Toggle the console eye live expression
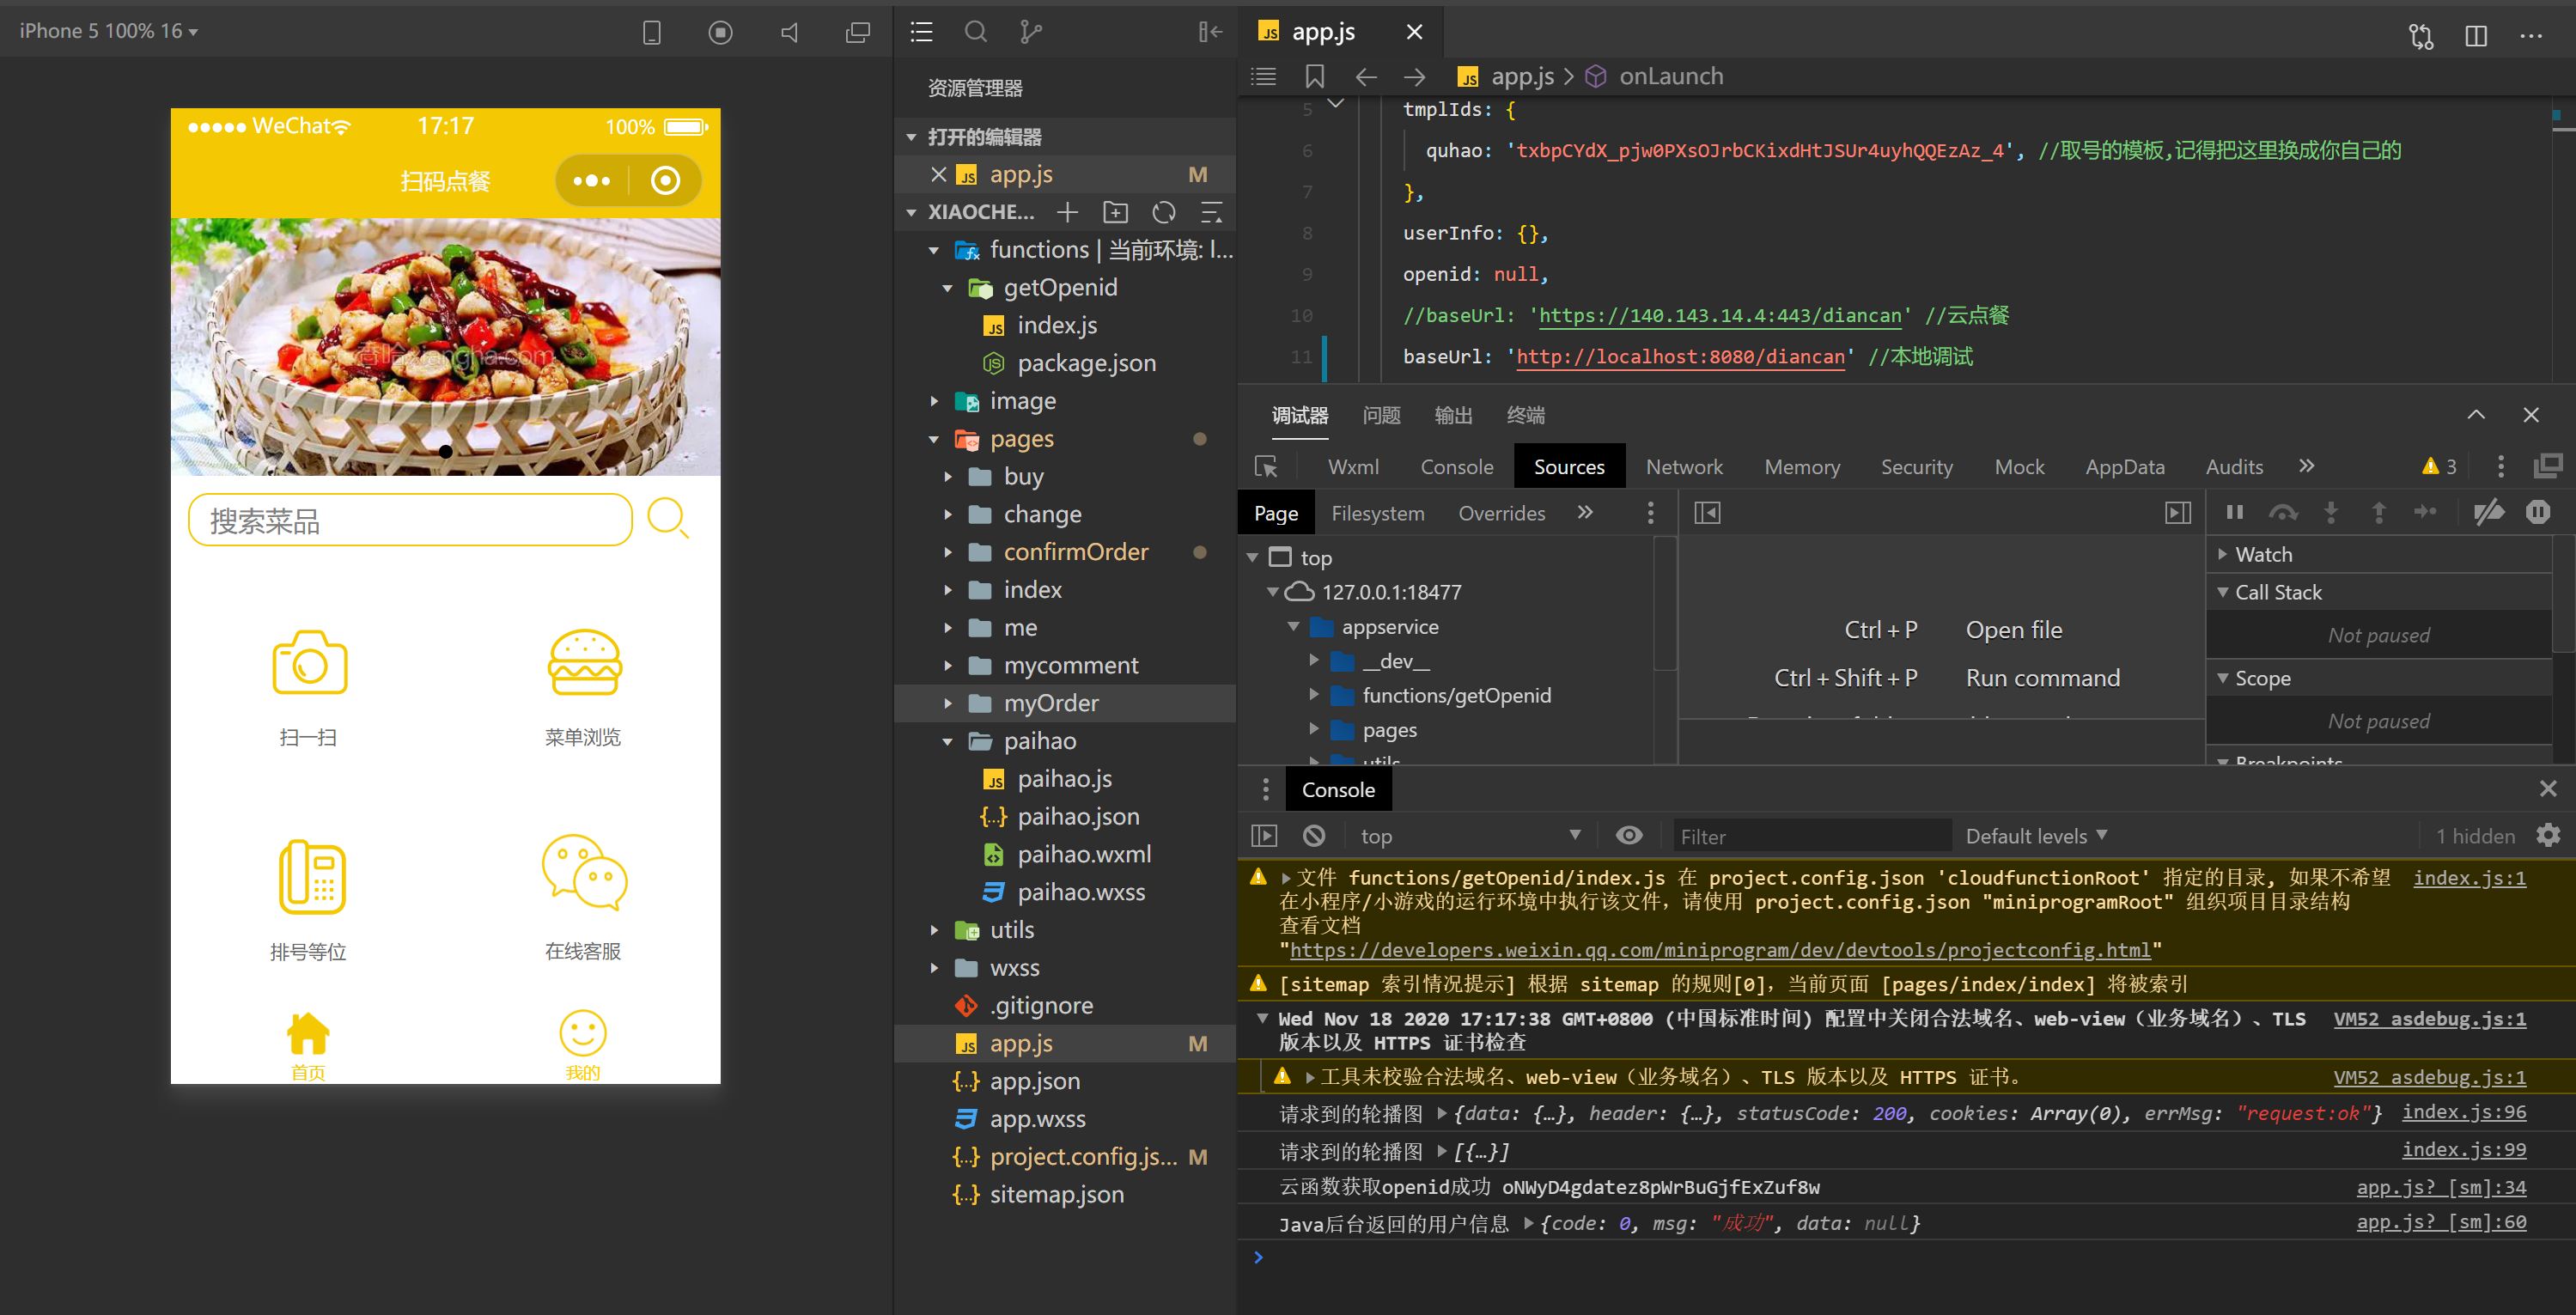This screenshot has height=1315, width=2576. click(x=1629, y=836)
